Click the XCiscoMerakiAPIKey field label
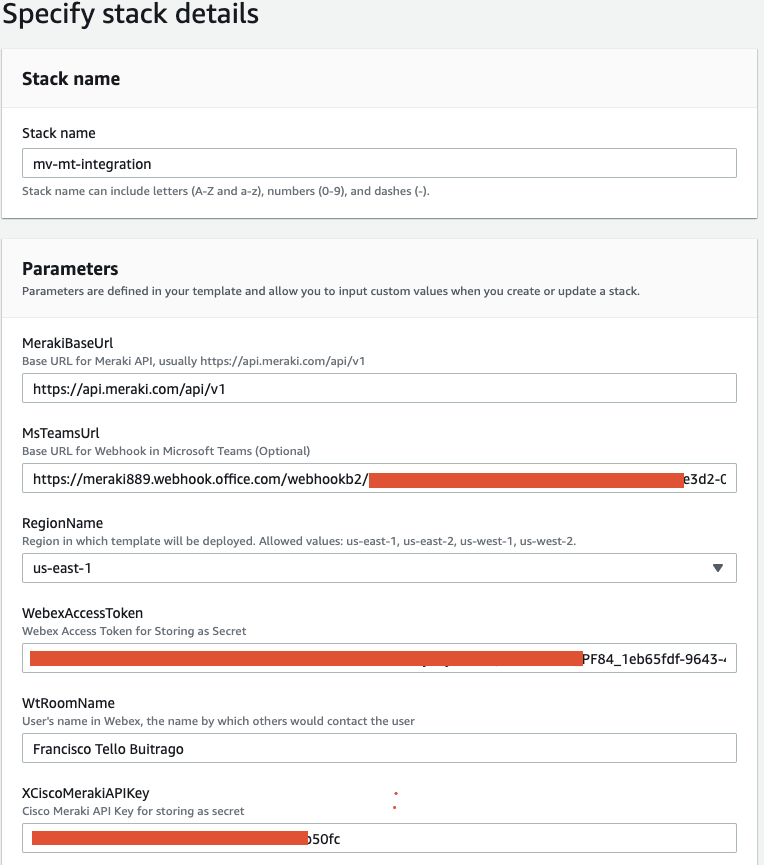This screenshot has width=764, height=865. coord(85,793)
